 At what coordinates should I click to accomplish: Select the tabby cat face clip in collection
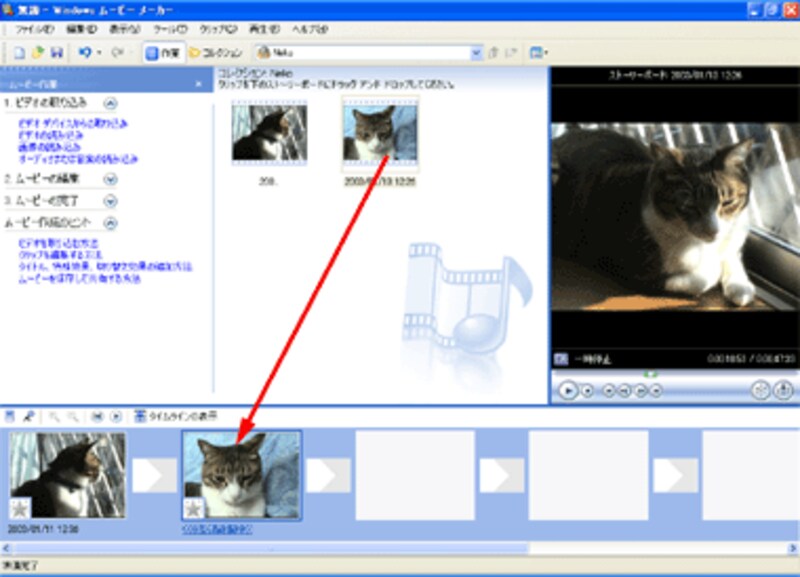(381, 133)
